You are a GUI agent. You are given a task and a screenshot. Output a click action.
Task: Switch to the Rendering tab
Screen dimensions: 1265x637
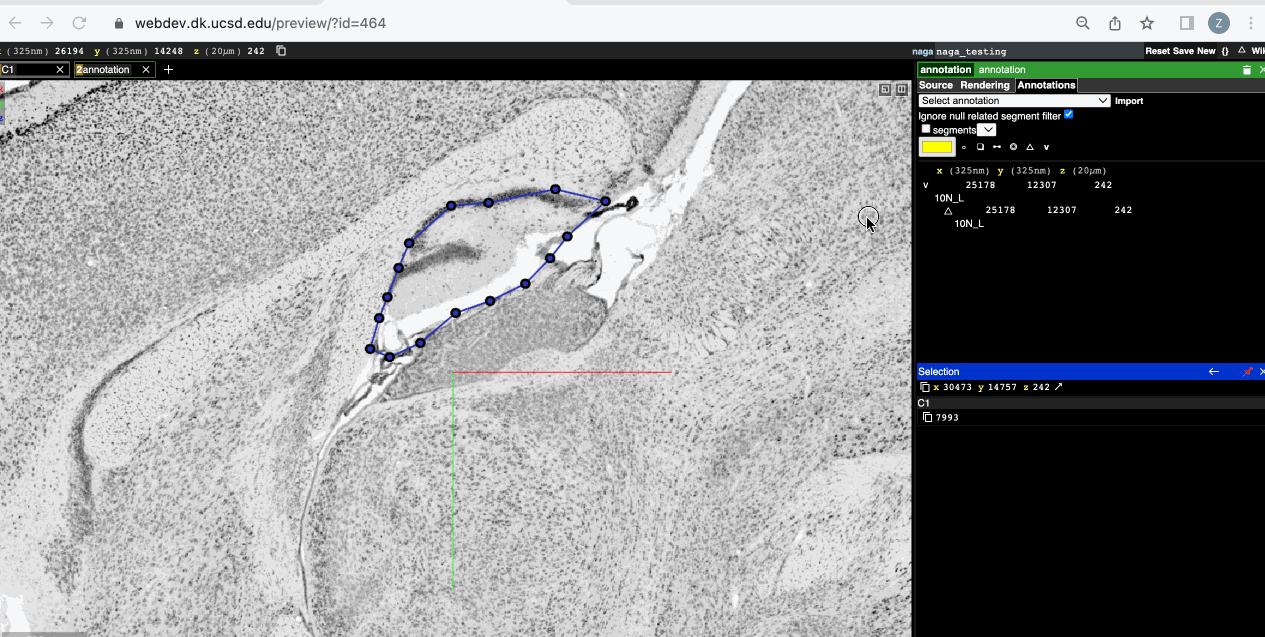pos(985,85)
